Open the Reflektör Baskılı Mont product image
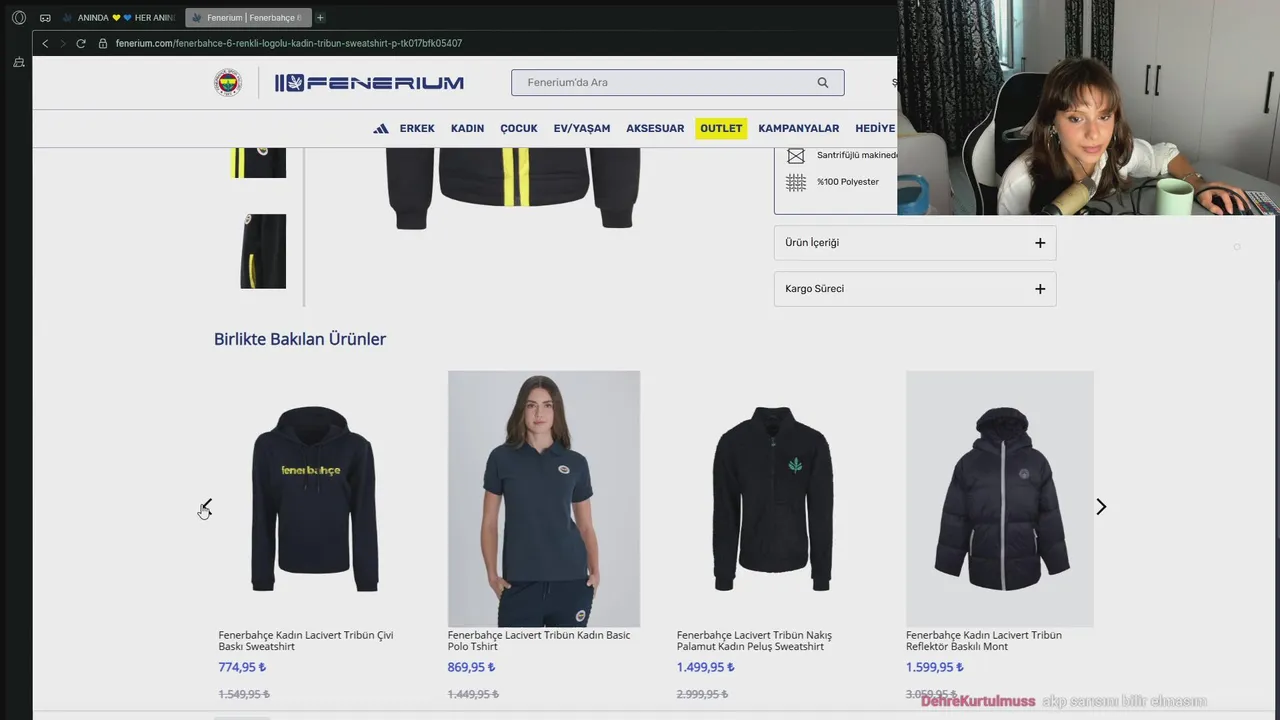 [1000, 499]
